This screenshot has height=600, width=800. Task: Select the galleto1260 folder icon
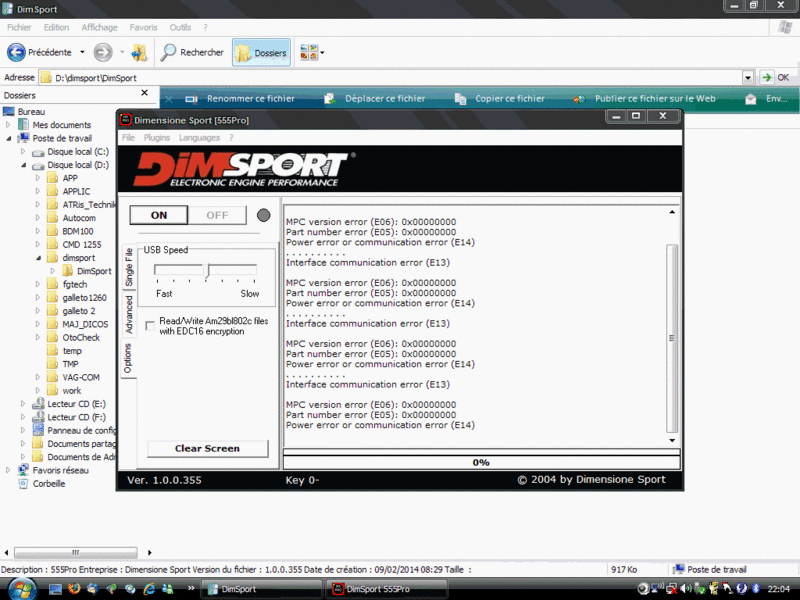52,297
